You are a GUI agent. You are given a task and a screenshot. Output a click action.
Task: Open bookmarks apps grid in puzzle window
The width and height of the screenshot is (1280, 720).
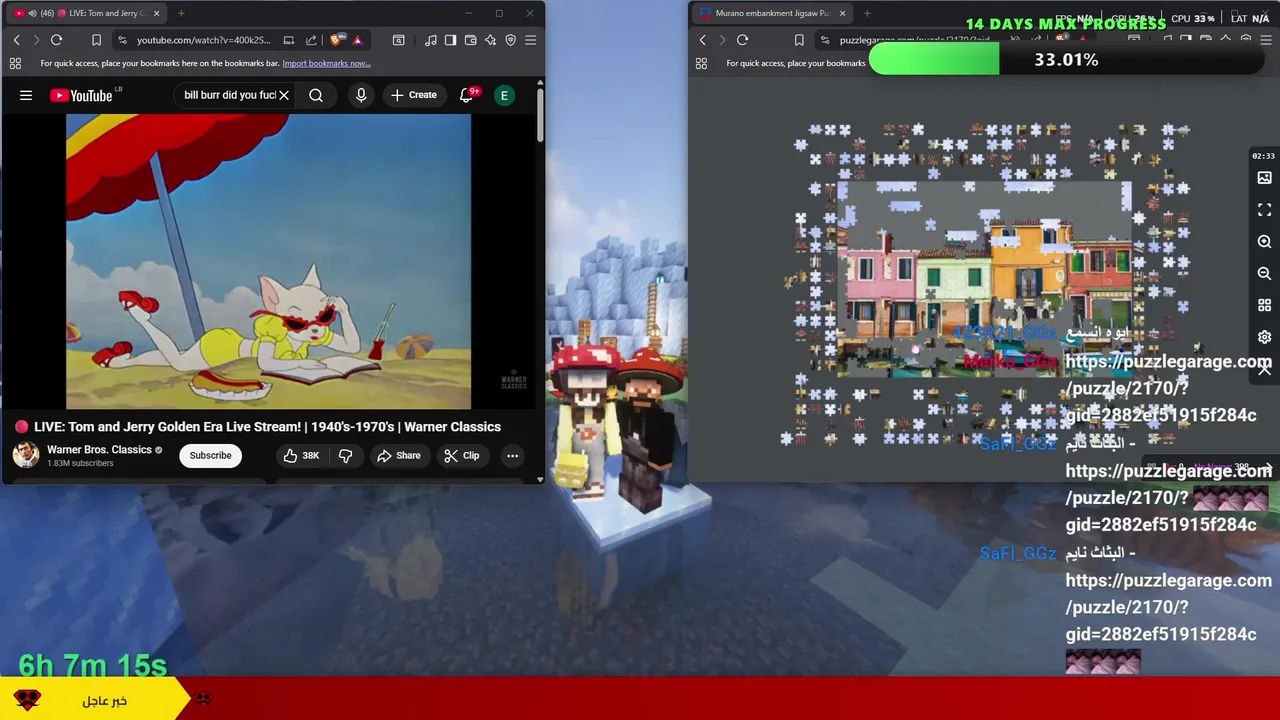click(x=701, y=63)
